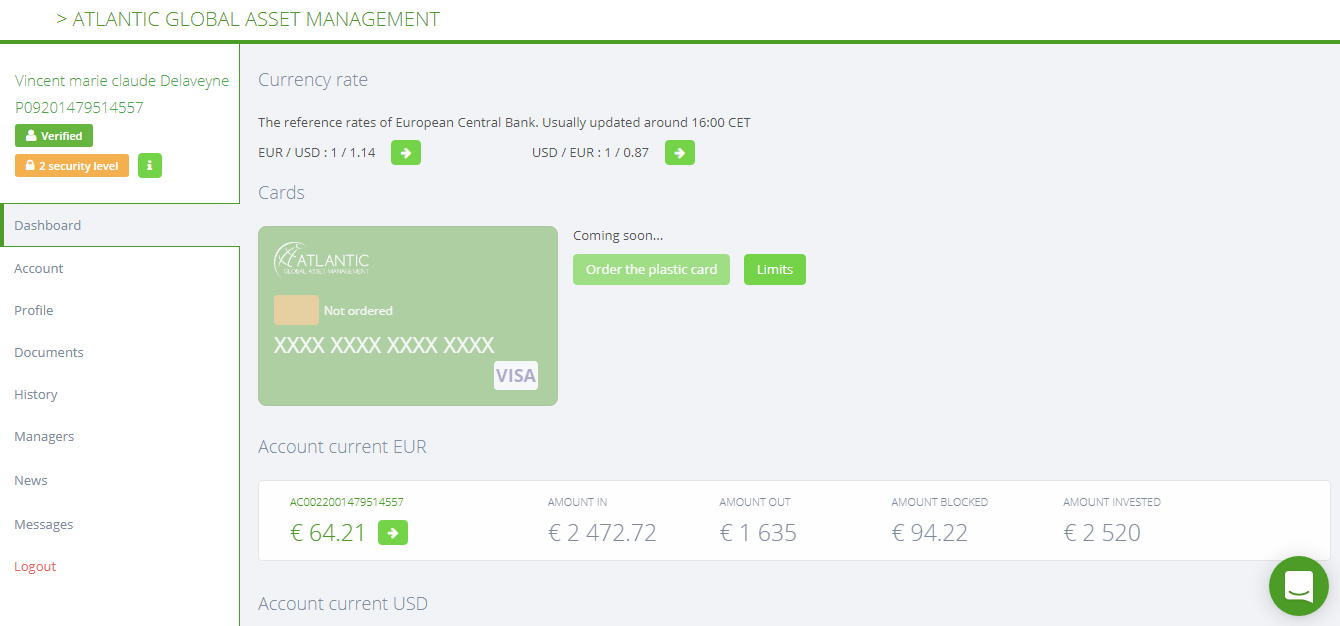The height and width of the screenshot is (626, 1340).
Task: Open the live chat bubble icon
Action: [1299, 586]
